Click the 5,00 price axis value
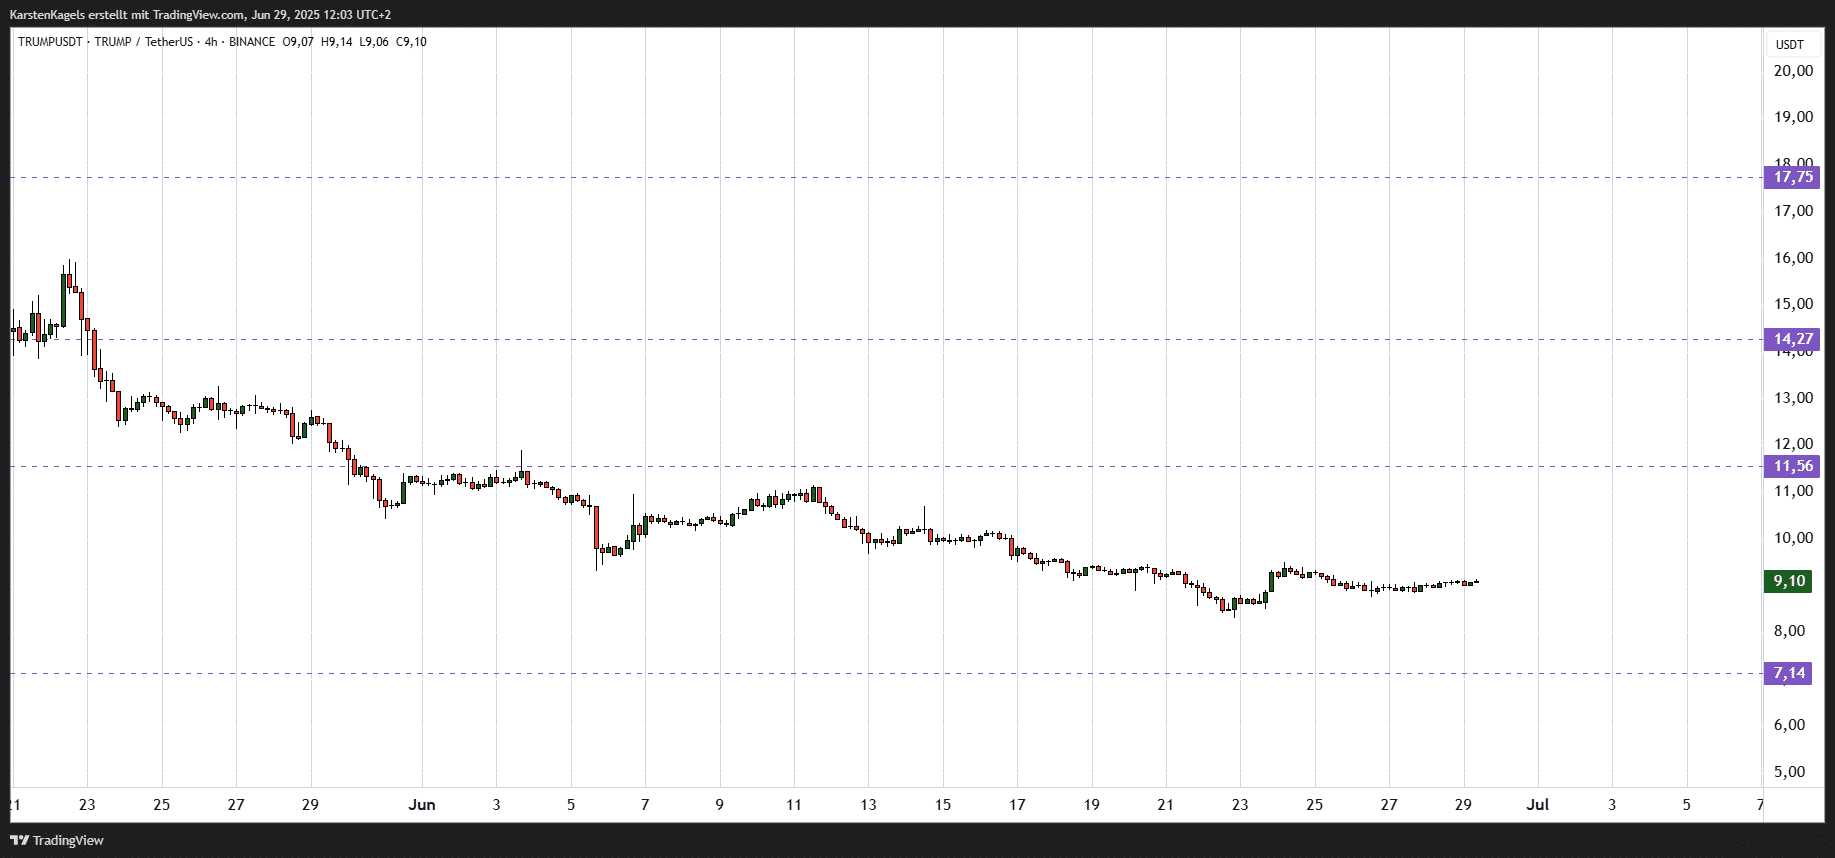 tap(1790, 772)
